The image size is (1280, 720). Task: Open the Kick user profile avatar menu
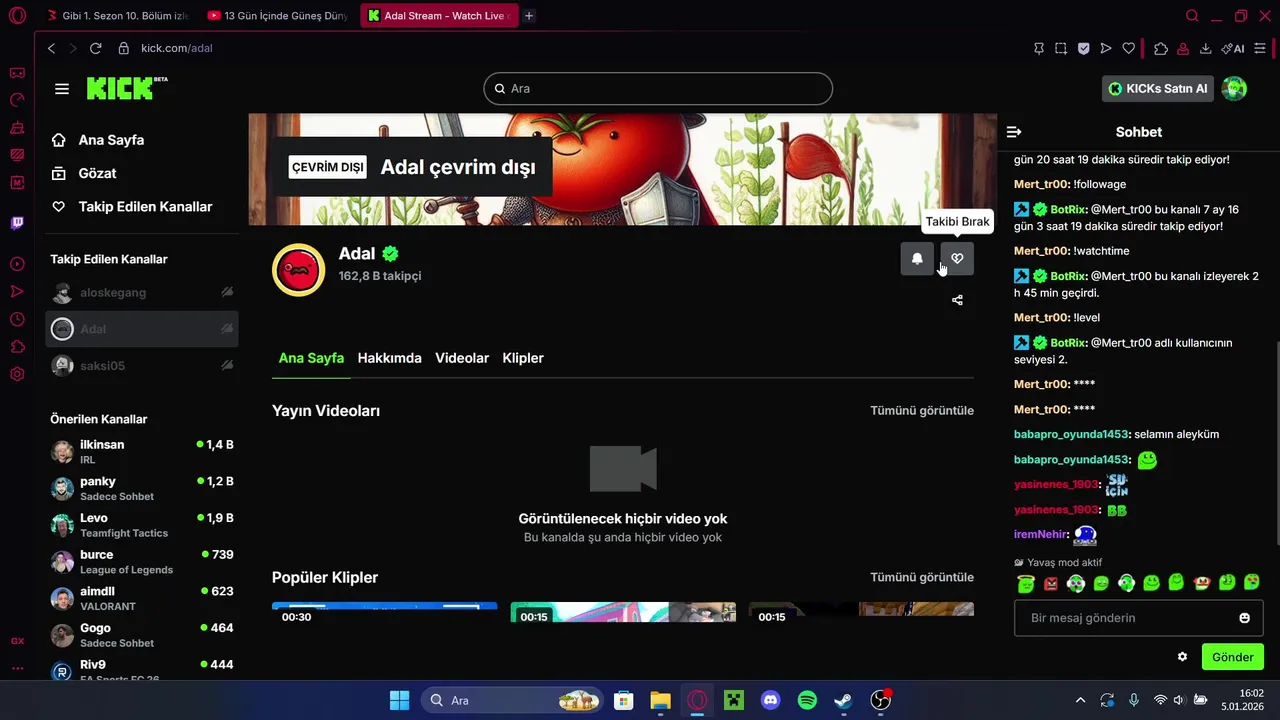[1235, 89]
